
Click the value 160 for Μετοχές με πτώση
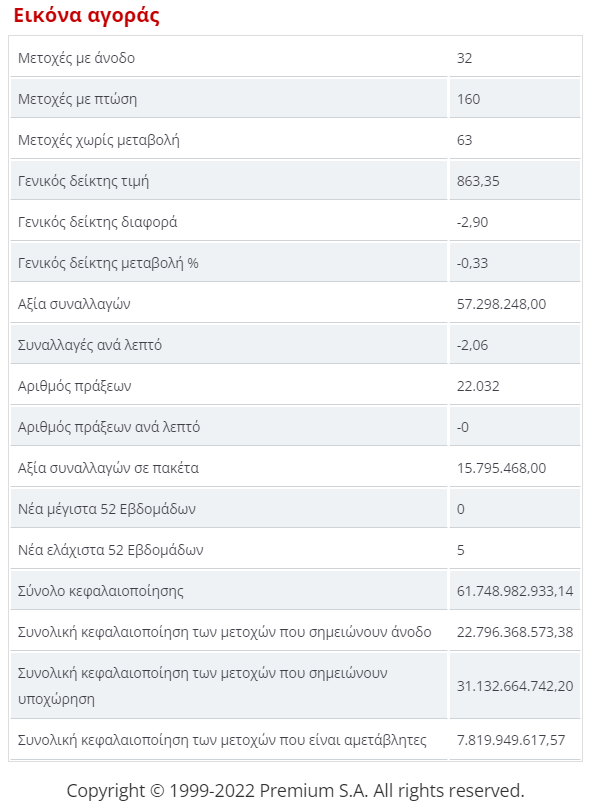[x=468, y=99]
